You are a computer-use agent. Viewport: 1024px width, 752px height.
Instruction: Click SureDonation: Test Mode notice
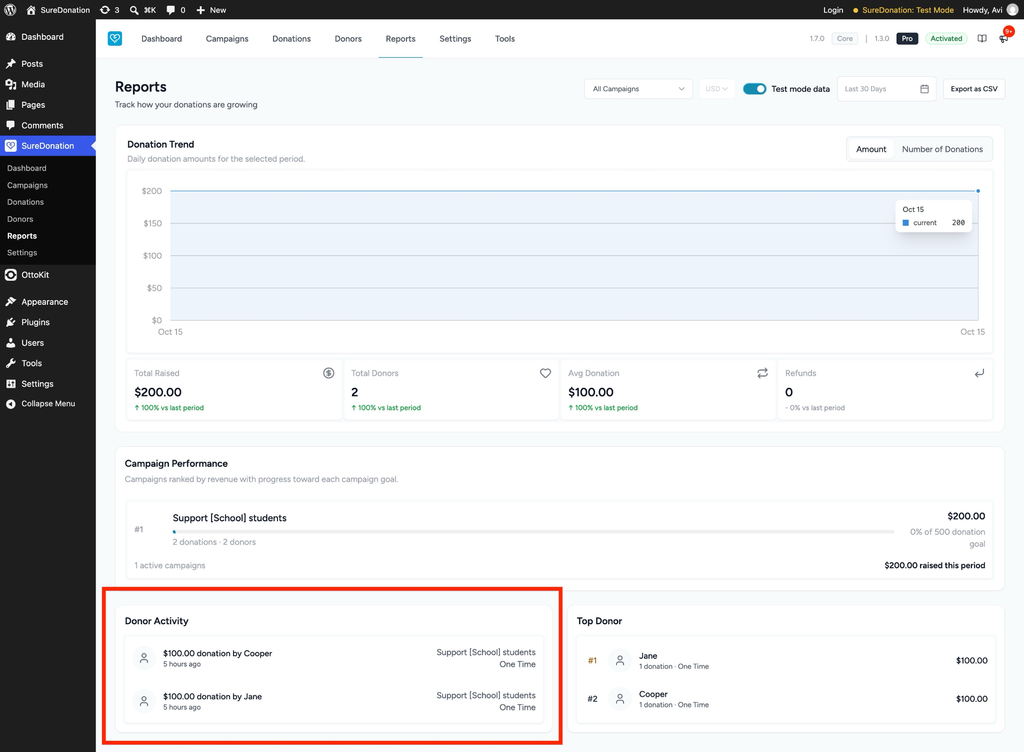point(903,10)
